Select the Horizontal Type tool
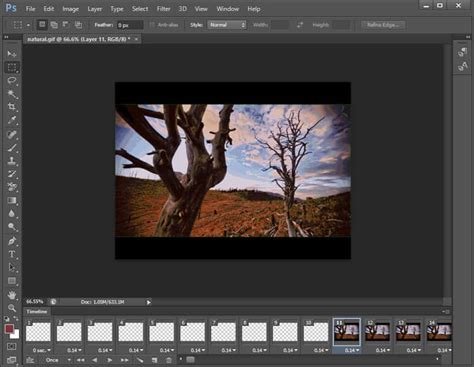The height and width of the screenshot is (367, 474). point(12,254)
